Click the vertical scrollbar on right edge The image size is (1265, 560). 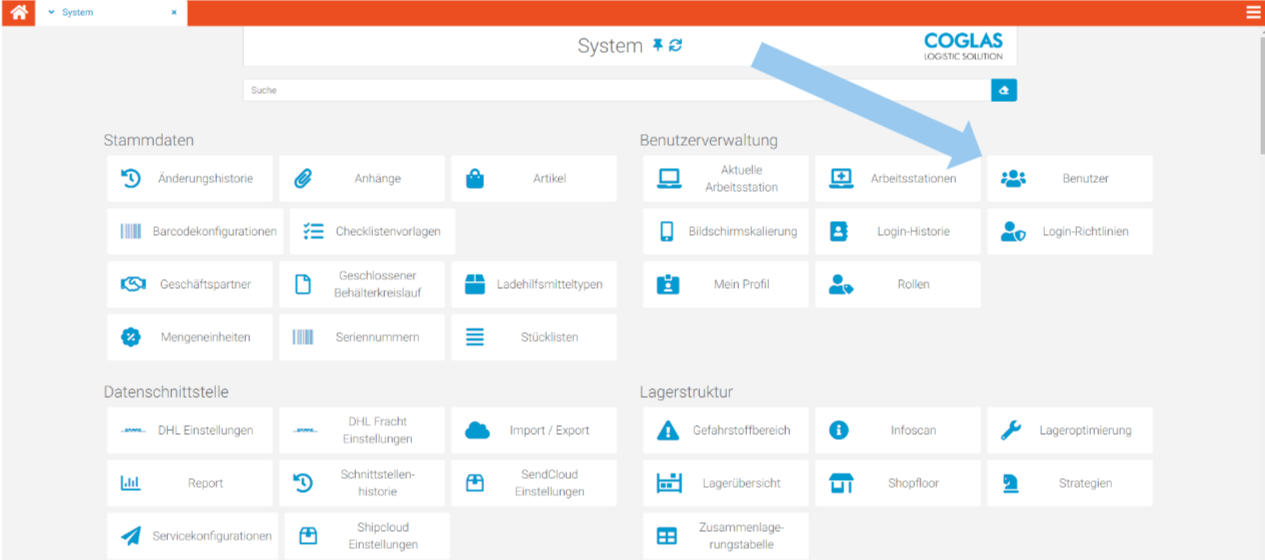coord(1260,95)
